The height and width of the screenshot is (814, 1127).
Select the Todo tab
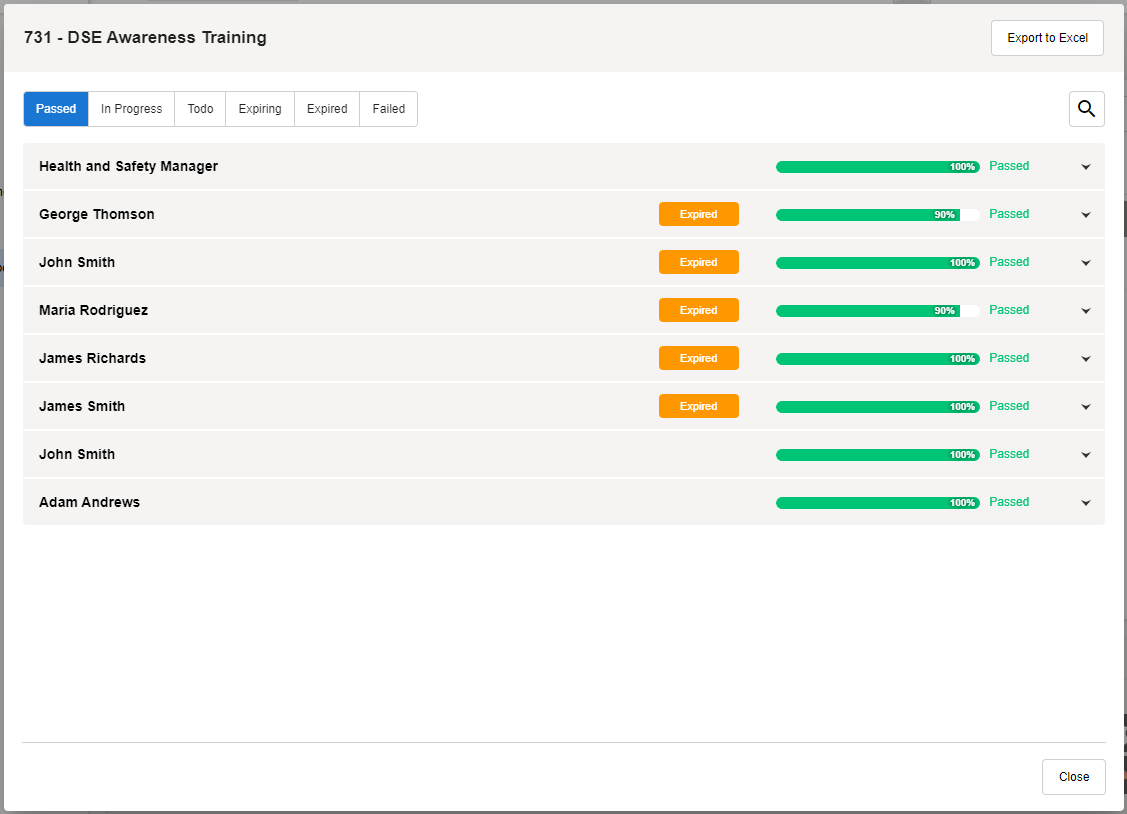pyautogui.click(x=200, y=109)
